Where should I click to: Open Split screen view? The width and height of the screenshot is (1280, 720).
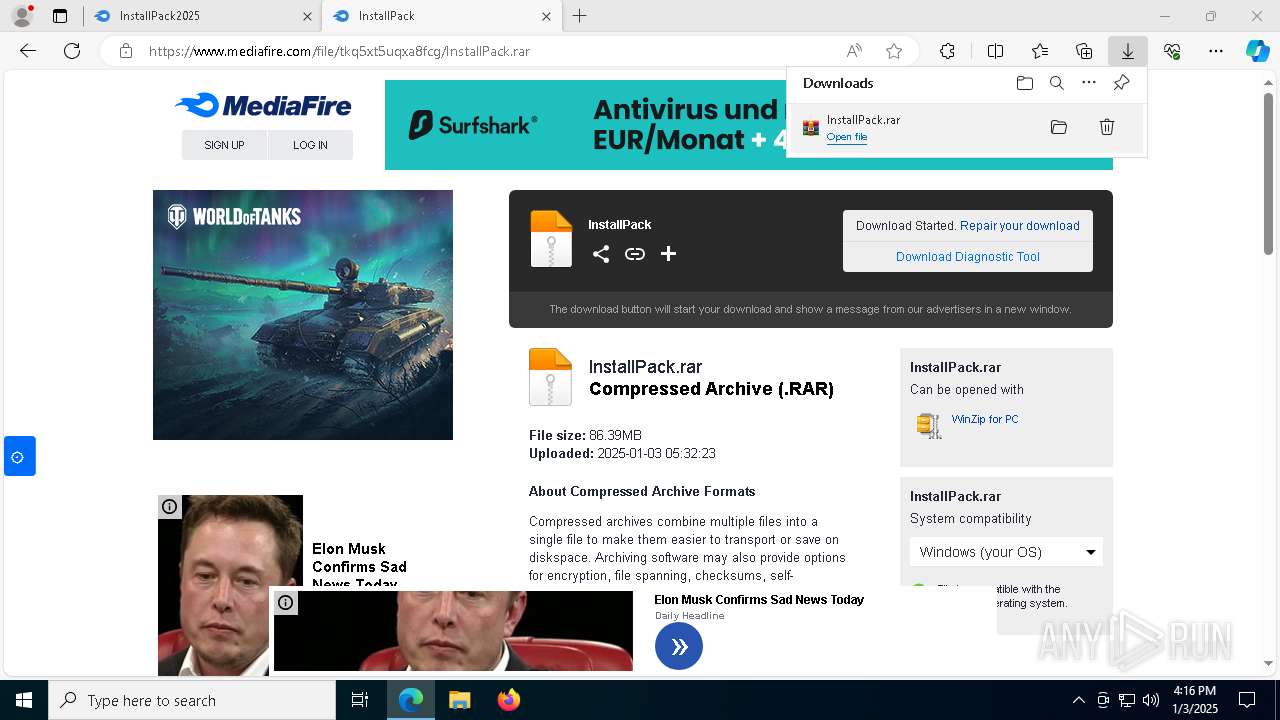pyautogui.click(x=995, y=51)
